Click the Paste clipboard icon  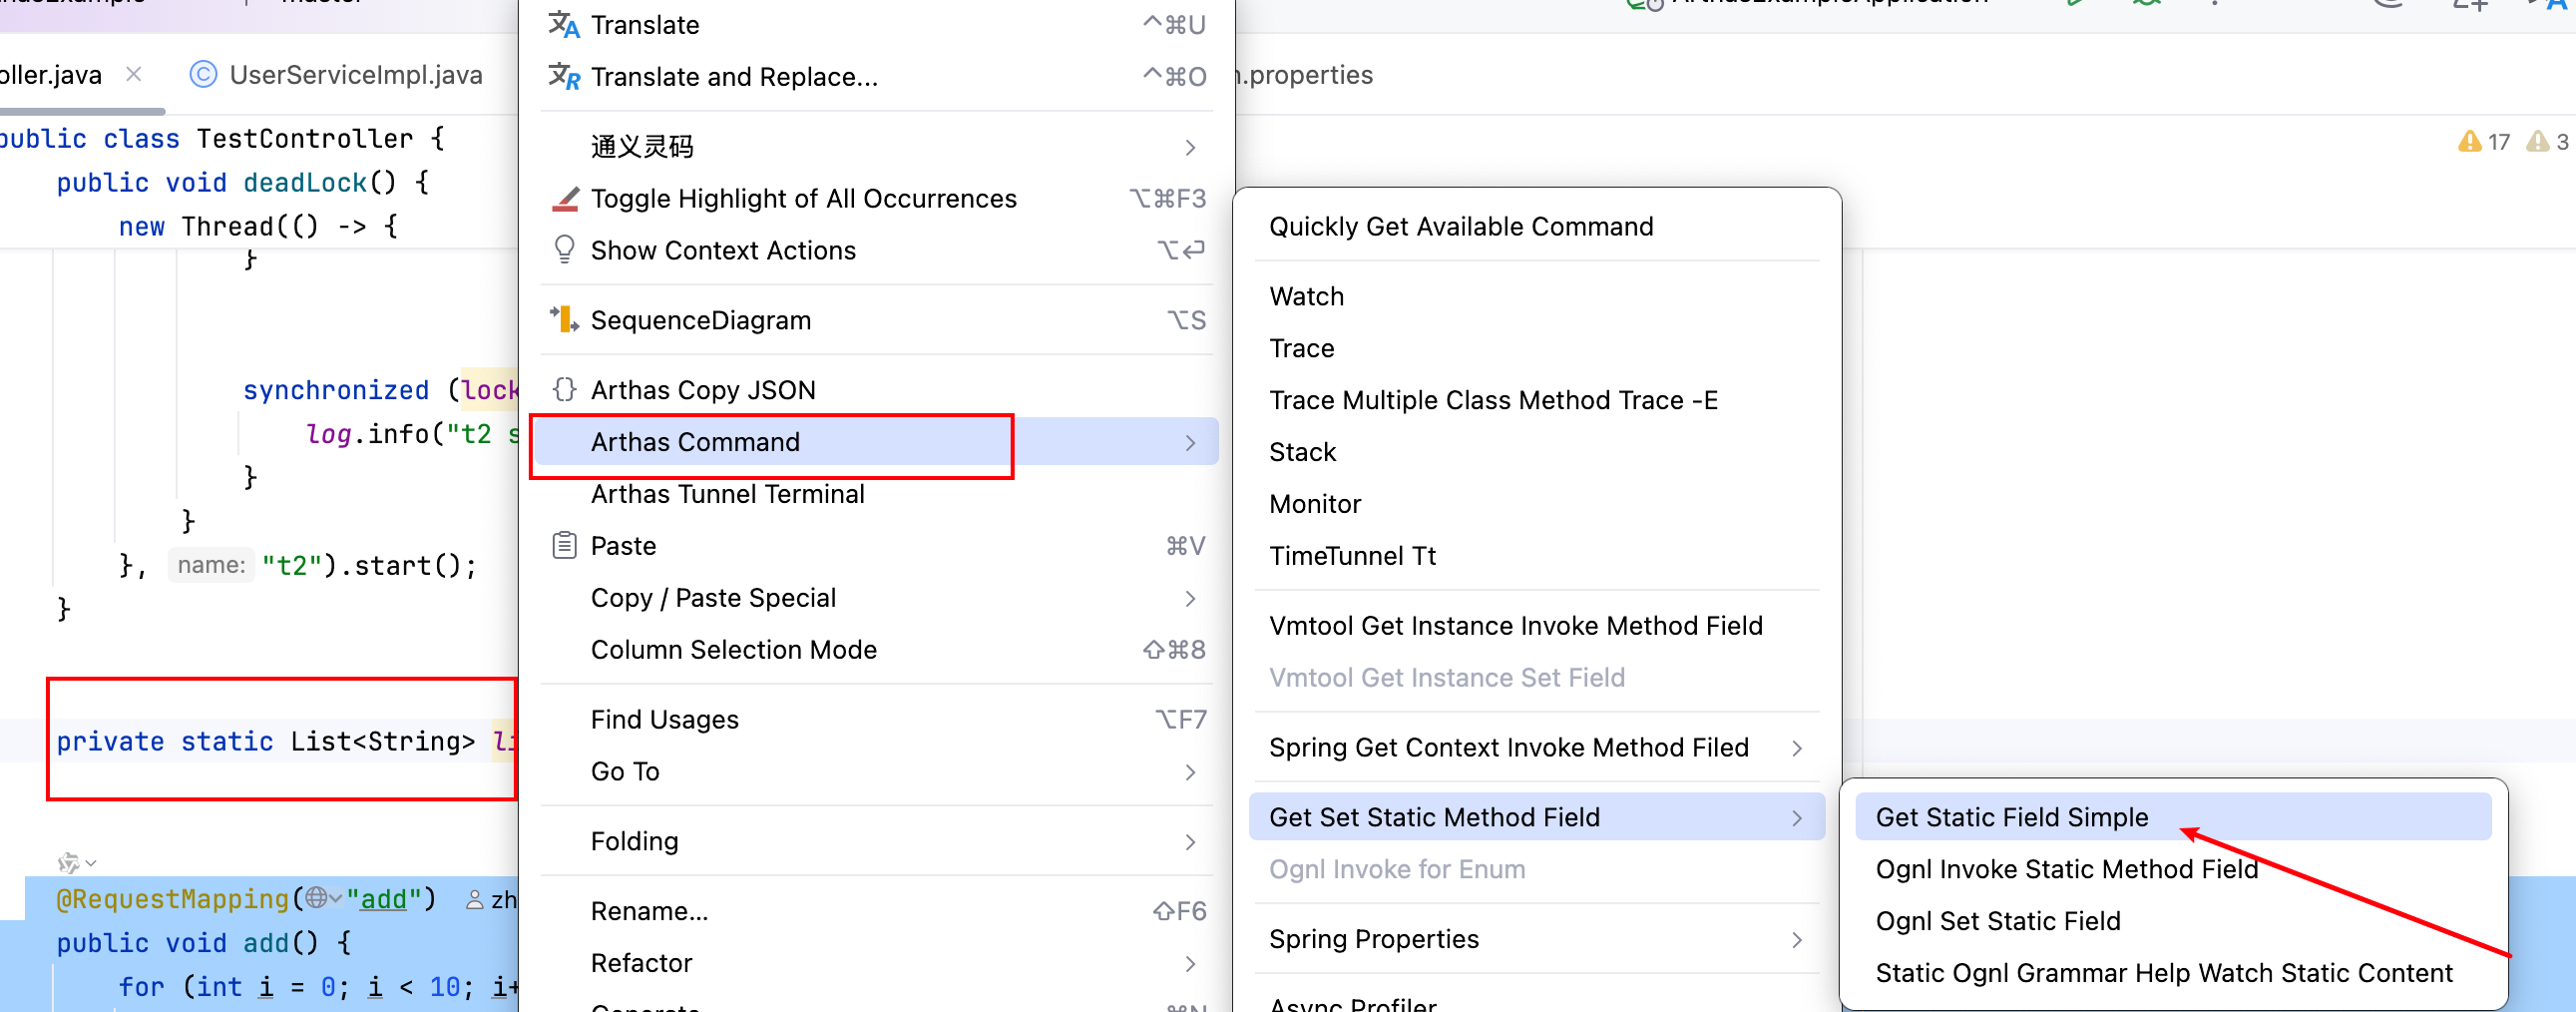564,546
